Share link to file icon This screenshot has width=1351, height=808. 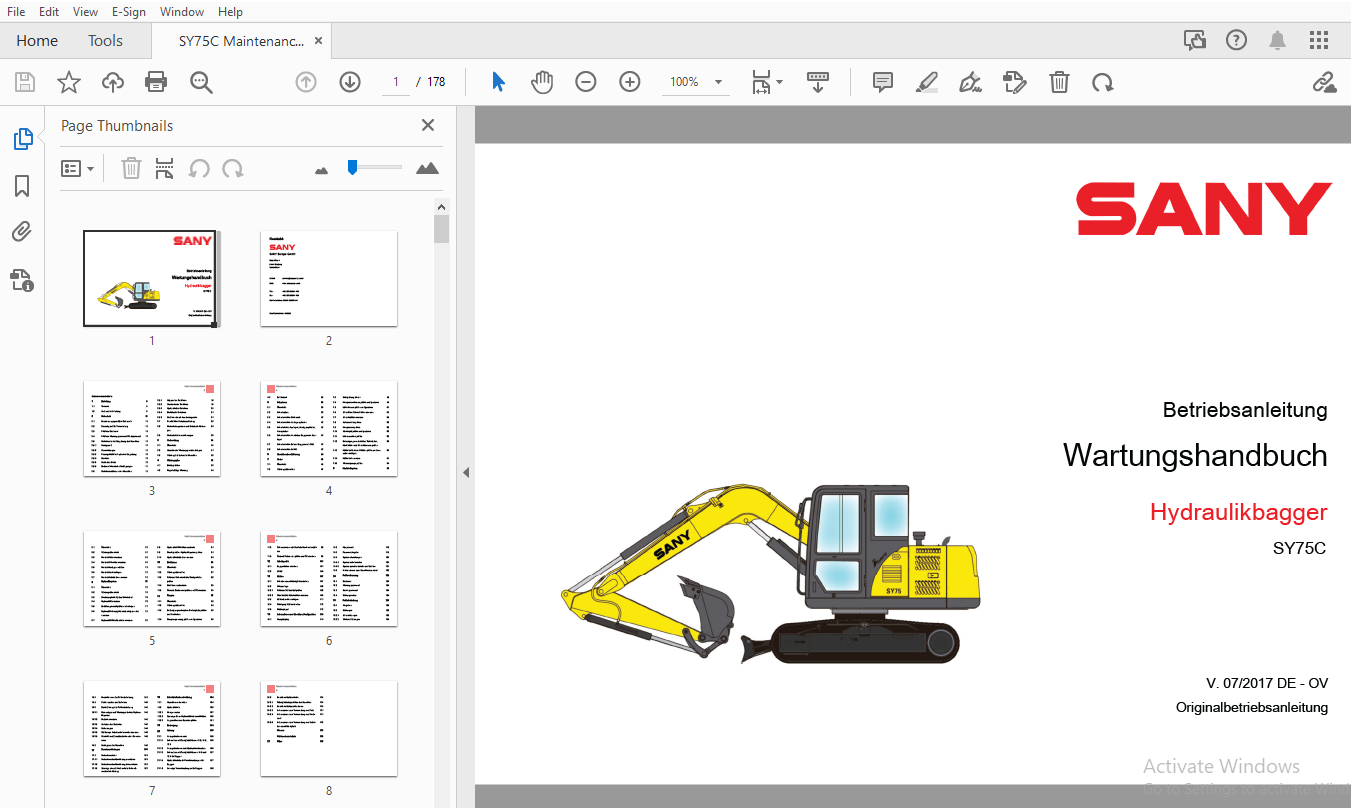[x=1325, y=82]
